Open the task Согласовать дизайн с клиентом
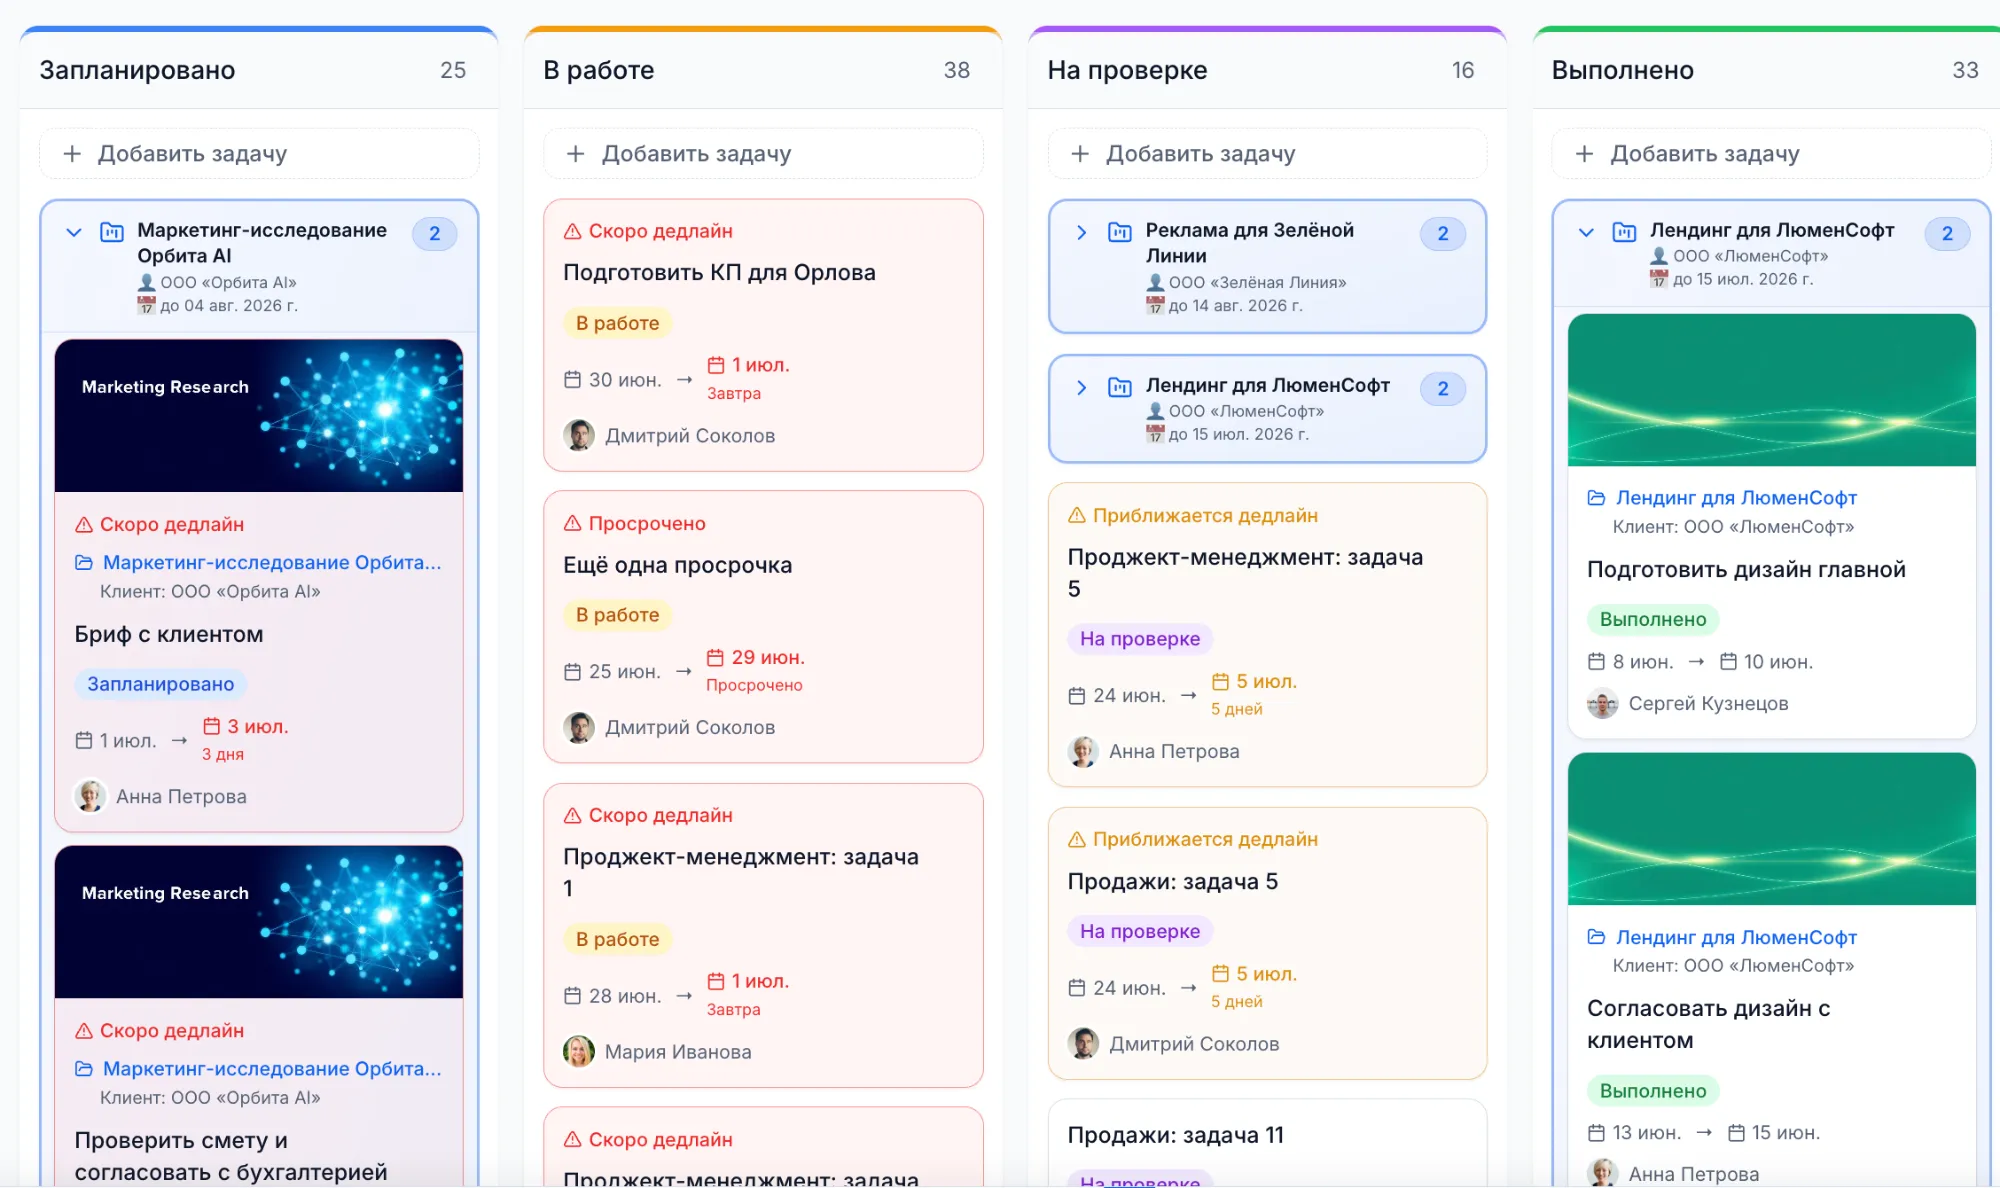Viewport: 2000px width, 1188px height. pyautogui.click(x=1708, y=1024)
